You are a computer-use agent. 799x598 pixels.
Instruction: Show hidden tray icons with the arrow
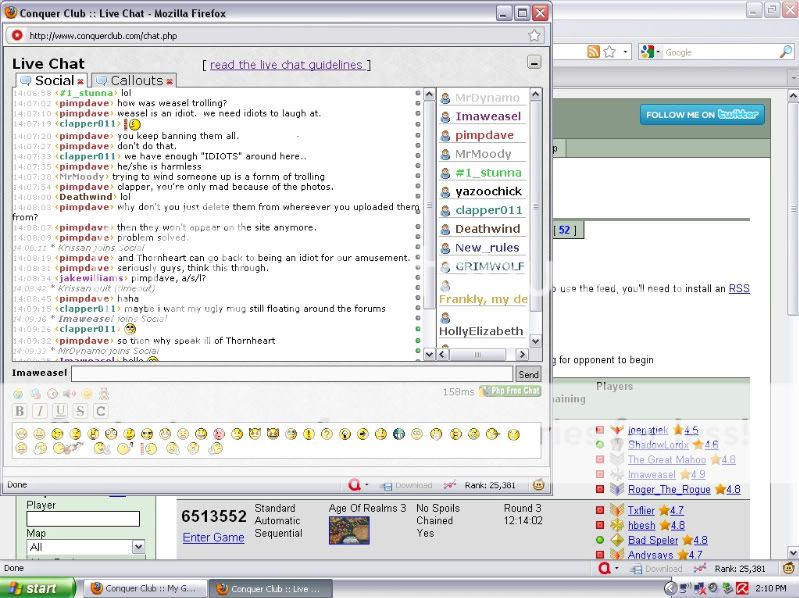671,588
